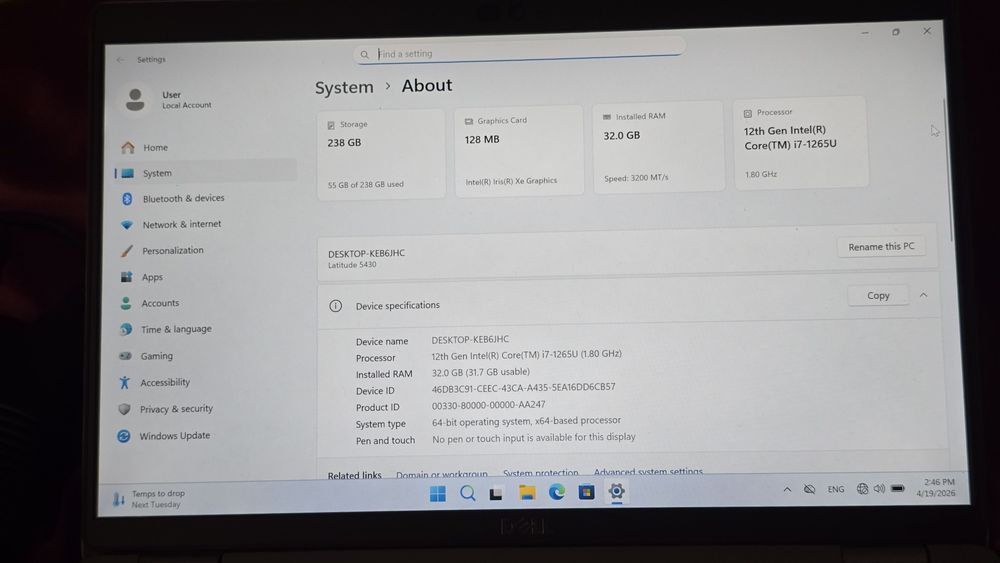This screenshot has height=563, width=1000.
Task: Click the Accessibility figure icon
Action: point(124,383)
